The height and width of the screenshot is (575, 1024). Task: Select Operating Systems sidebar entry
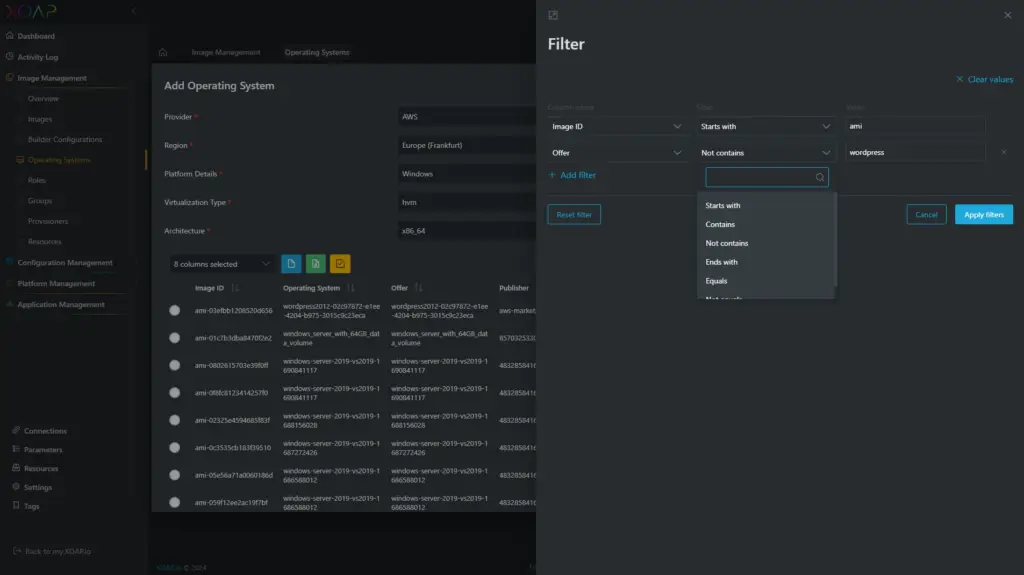coord(59,159)
